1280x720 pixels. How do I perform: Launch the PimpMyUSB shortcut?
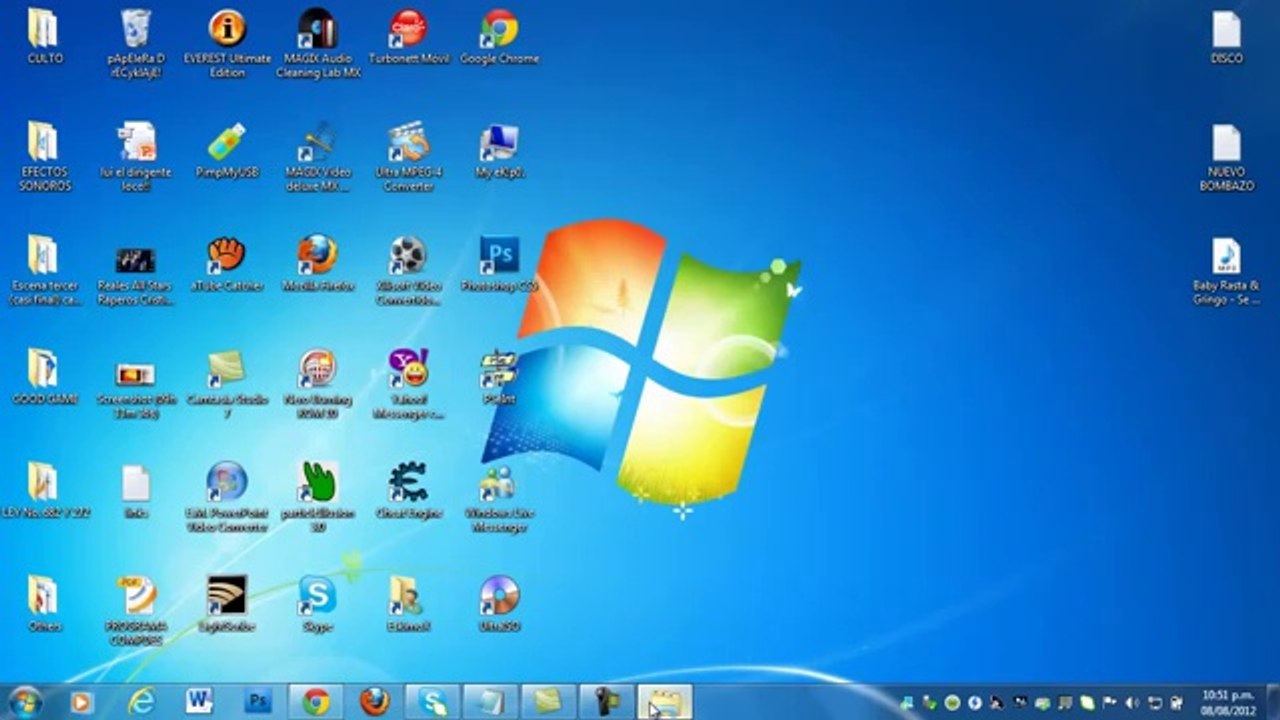[227, 150]
